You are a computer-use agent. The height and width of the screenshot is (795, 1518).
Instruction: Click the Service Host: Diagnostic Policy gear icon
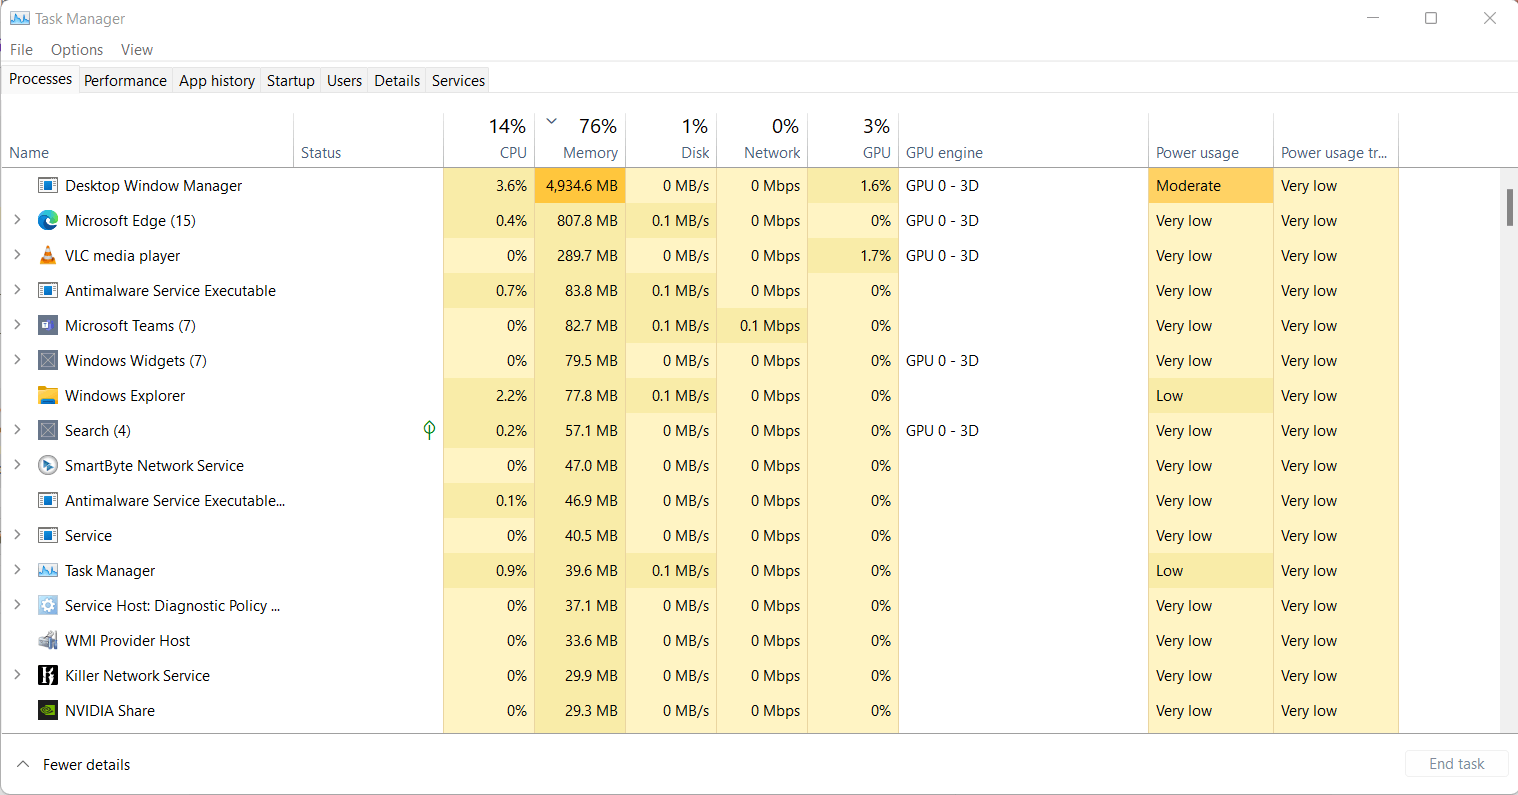[x=47, y=606]
